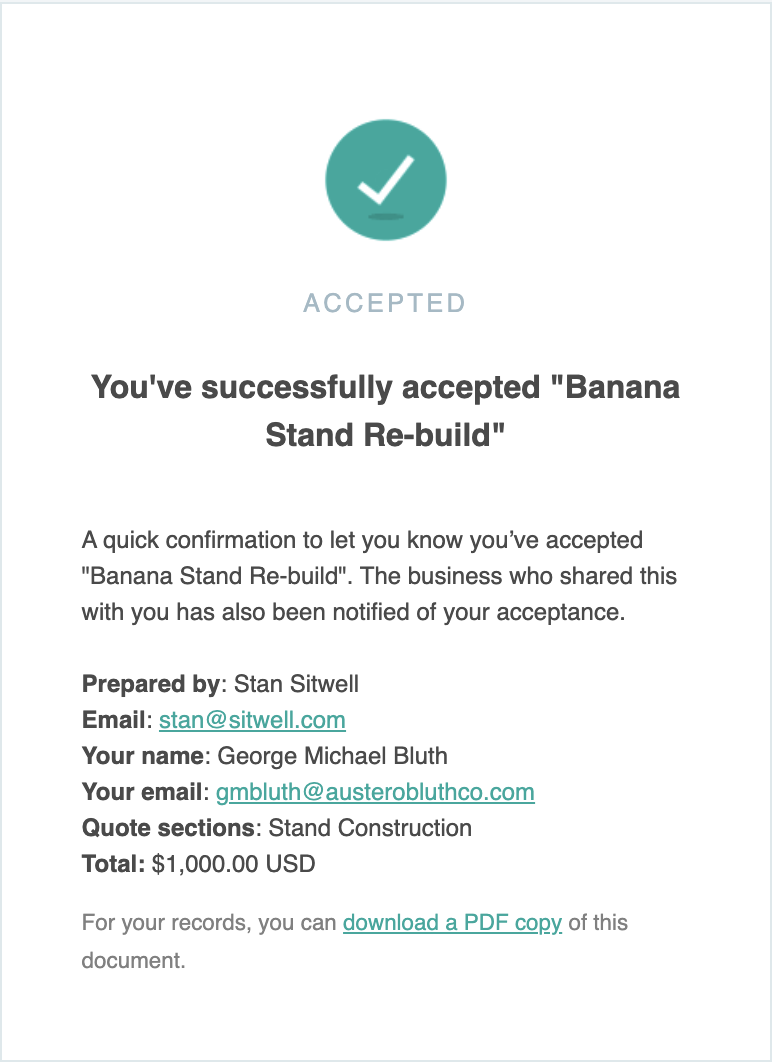The image size is (772, 1062).
Task: Click the bold "Email" label
Action: coord(113,719)
